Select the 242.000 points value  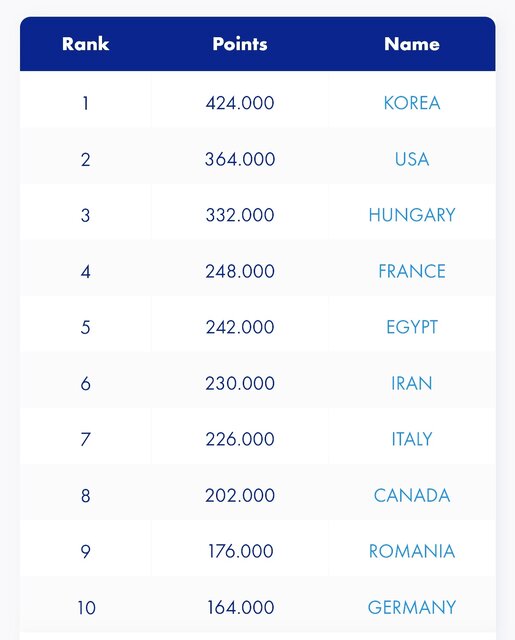pyautogui.click(x=240, y=327)
